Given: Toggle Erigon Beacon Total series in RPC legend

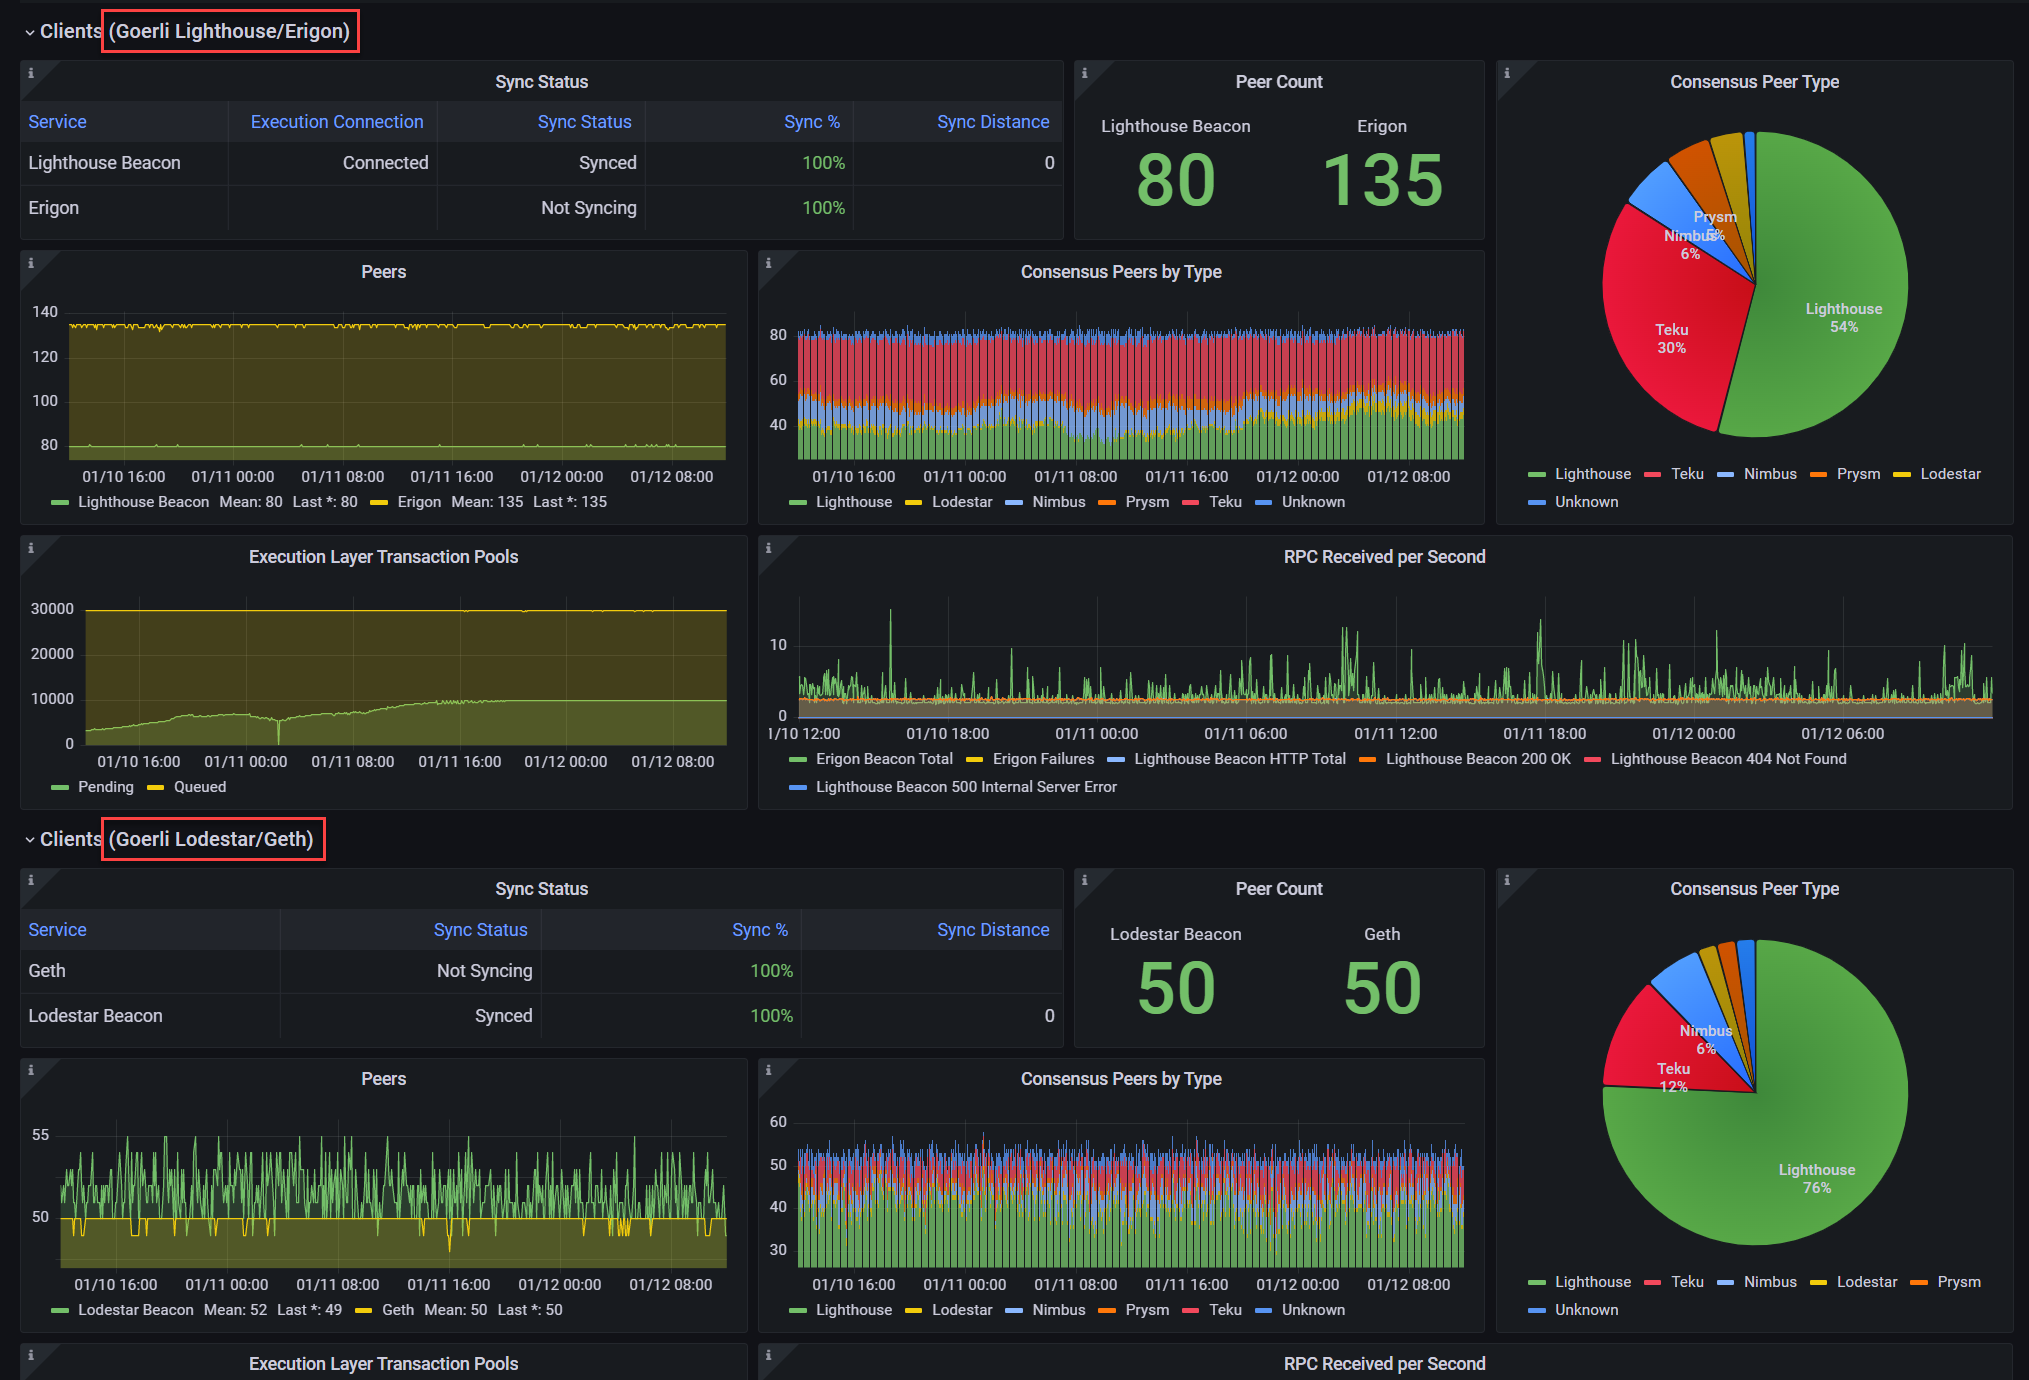Looking at the screenshot, I should [884, 759].
